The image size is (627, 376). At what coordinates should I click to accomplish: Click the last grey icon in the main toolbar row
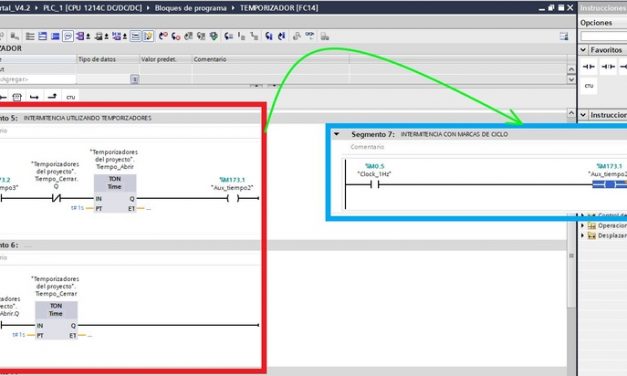click(325, 36)
